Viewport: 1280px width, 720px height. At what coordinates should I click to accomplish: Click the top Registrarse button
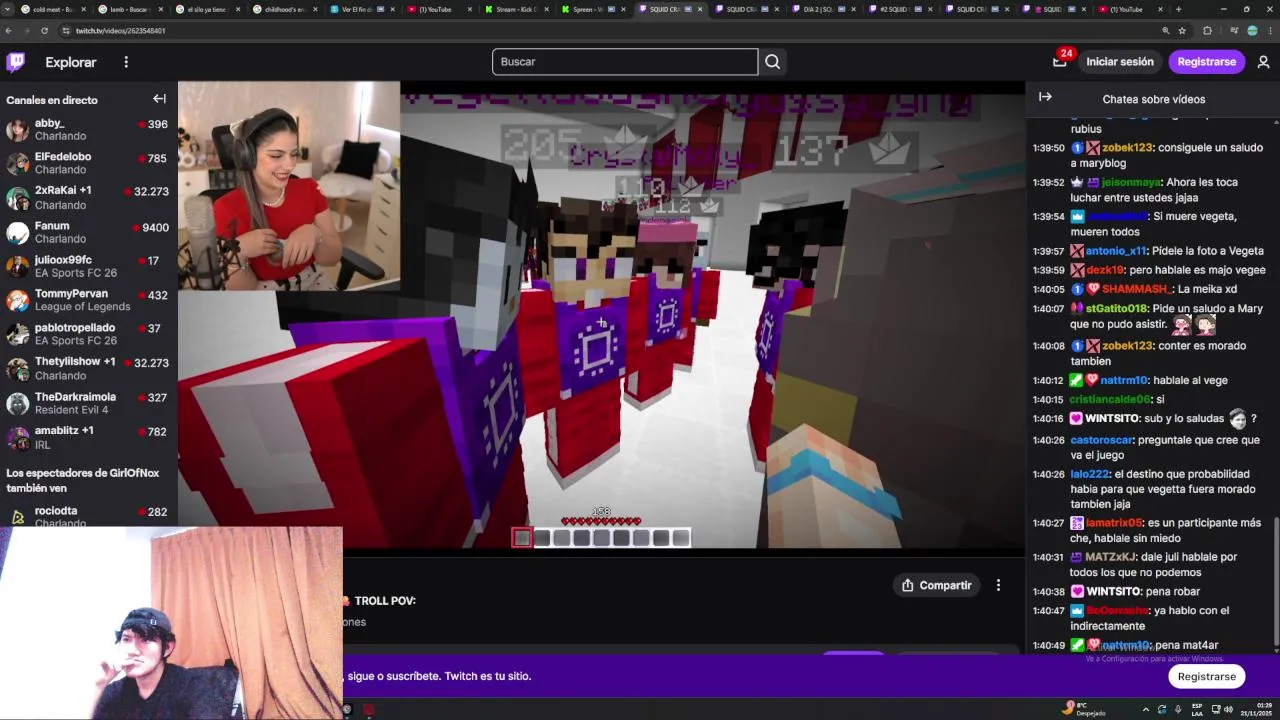tap(1207, 62)
